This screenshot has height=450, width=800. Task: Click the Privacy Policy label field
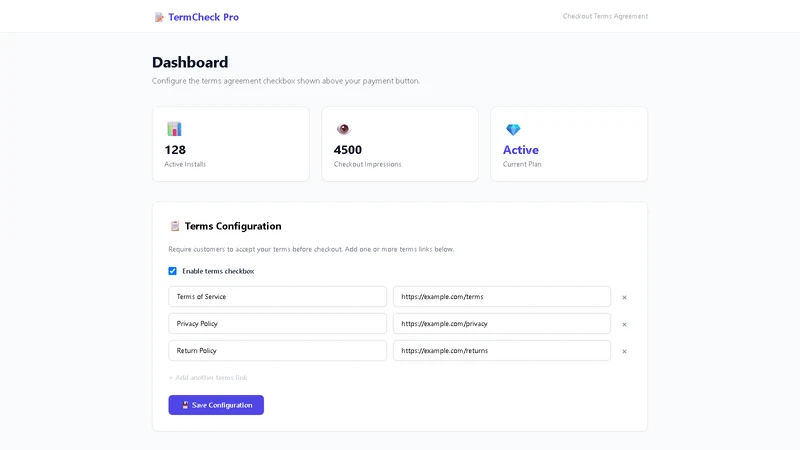(x=278, y=323)
